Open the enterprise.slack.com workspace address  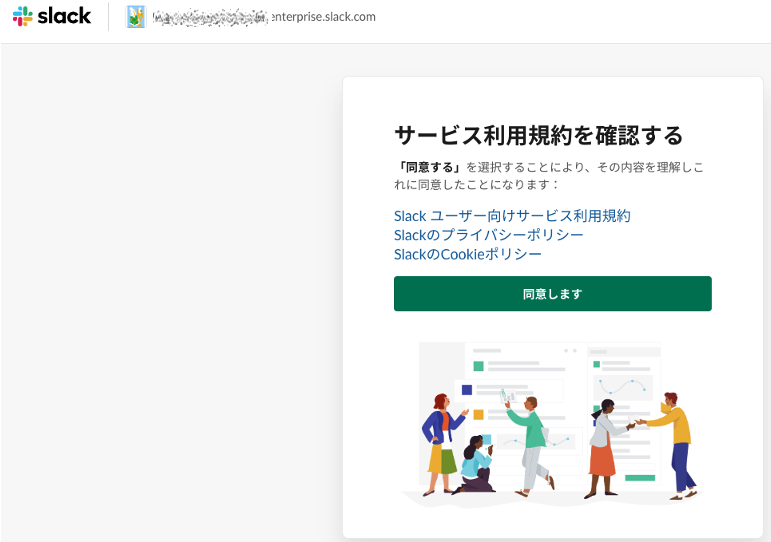pos(264,17)
